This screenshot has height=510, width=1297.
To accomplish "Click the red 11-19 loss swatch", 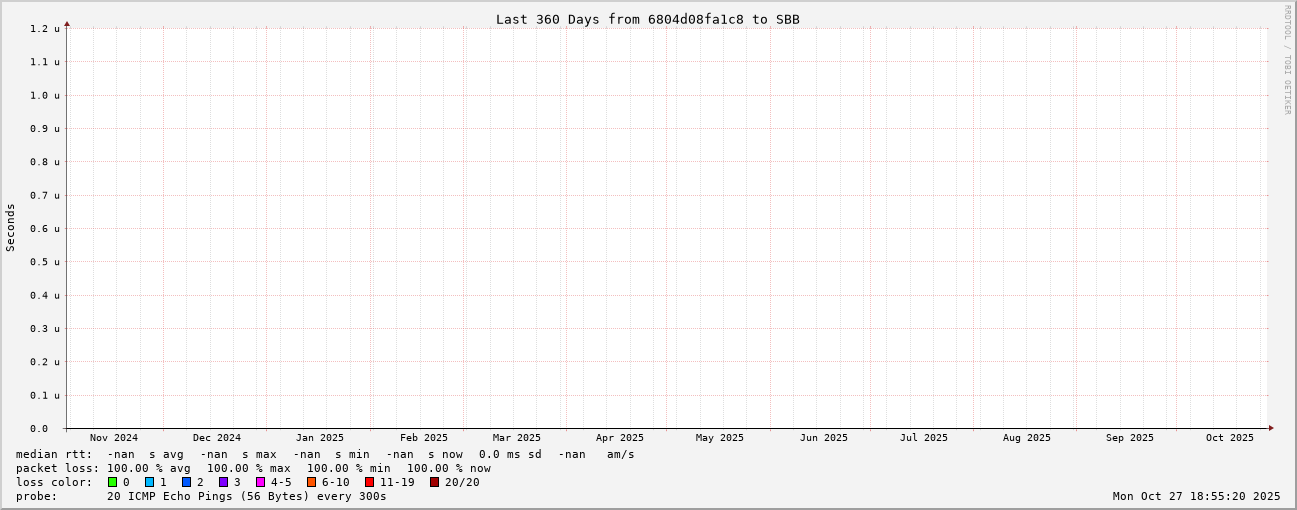I will coord(370,482).
